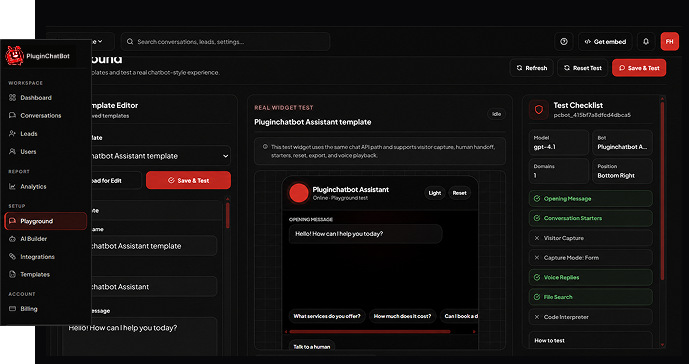Click the Reset Test button
The width and height of the screenshot is (689, 364).
click(583, 68)
